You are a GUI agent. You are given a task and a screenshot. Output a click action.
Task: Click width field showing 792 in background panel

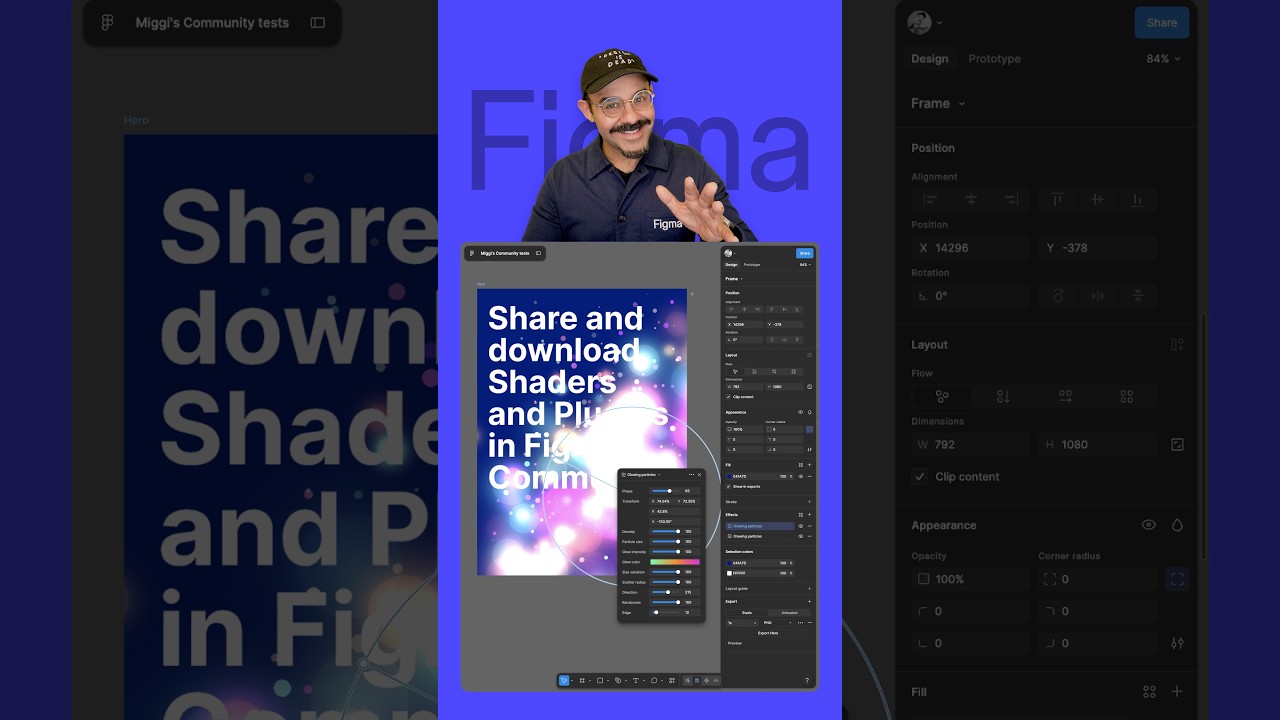pos(970,444)
